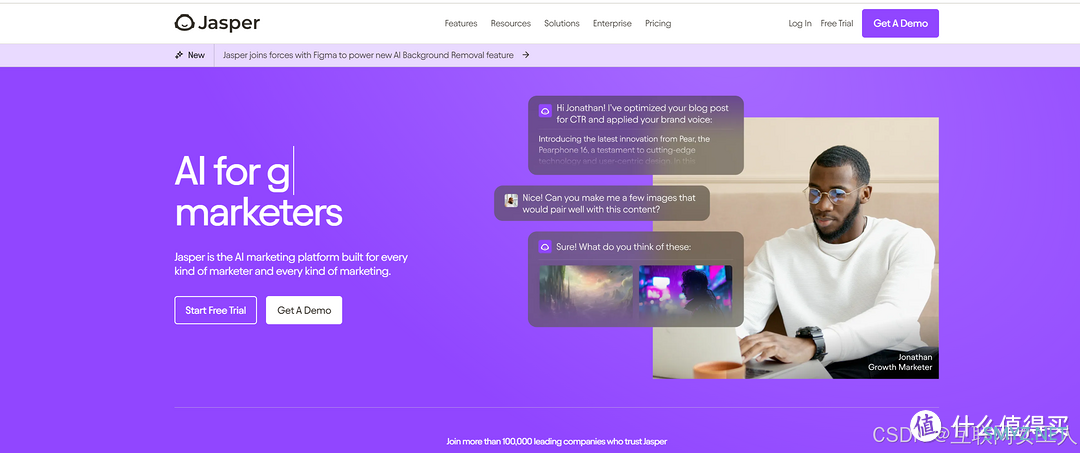Click the arrow after the Figma announcement
This screenshot has height=453, width=1080.
[x=526, y=55]
